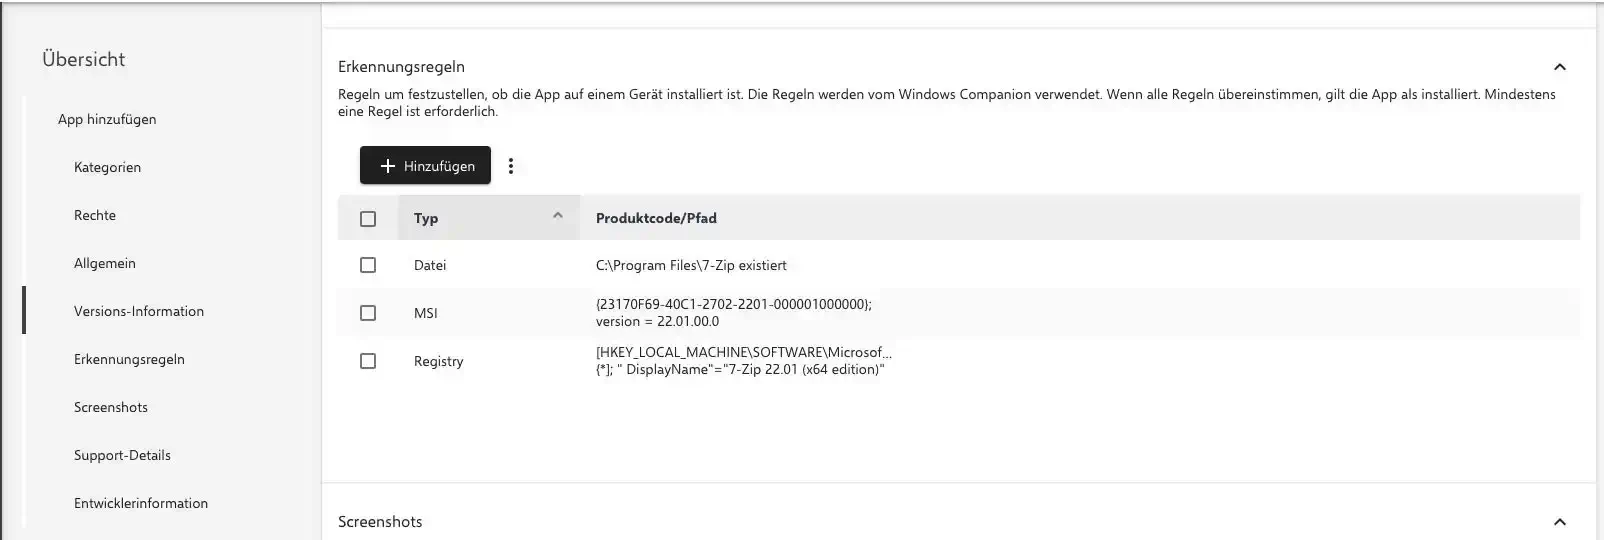1604x540 pixels.
Task: Click App hinzufügen in sidebar
Action: (107, 119)
